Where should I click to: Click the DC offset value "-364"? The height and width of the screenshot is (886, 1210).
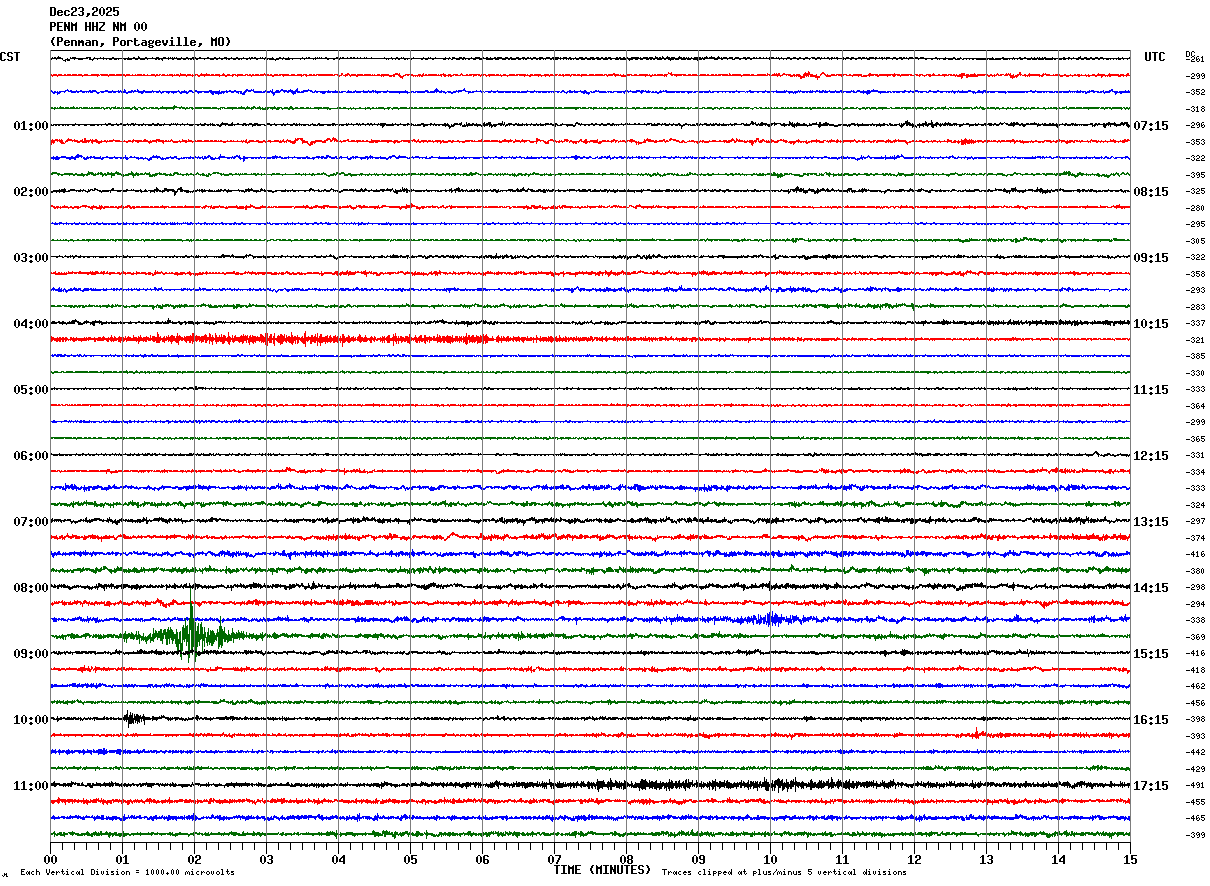(1196, 406)
